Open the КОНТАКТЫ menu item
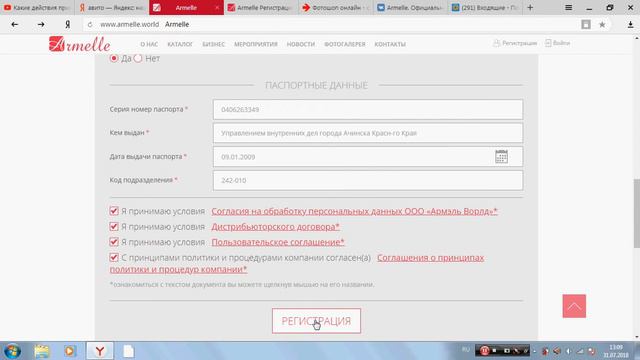 [x=390, y=44]
